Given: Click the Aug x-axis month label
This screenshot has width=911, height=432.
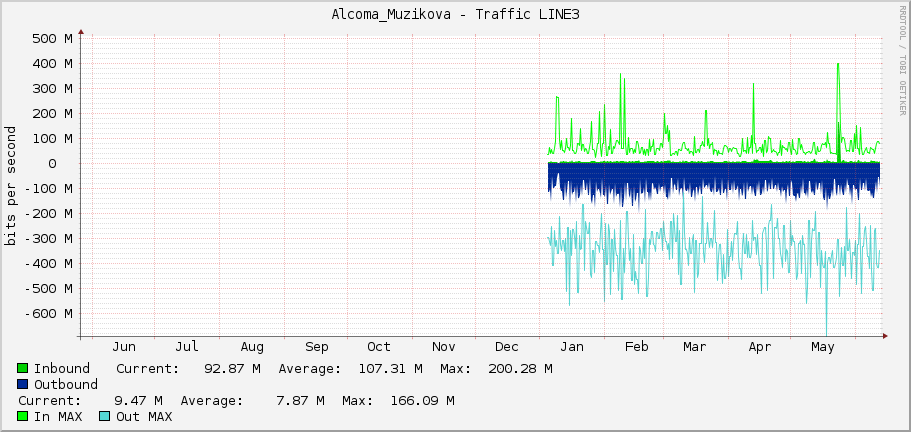Looking at the screenshot, I should coord(252,347).
